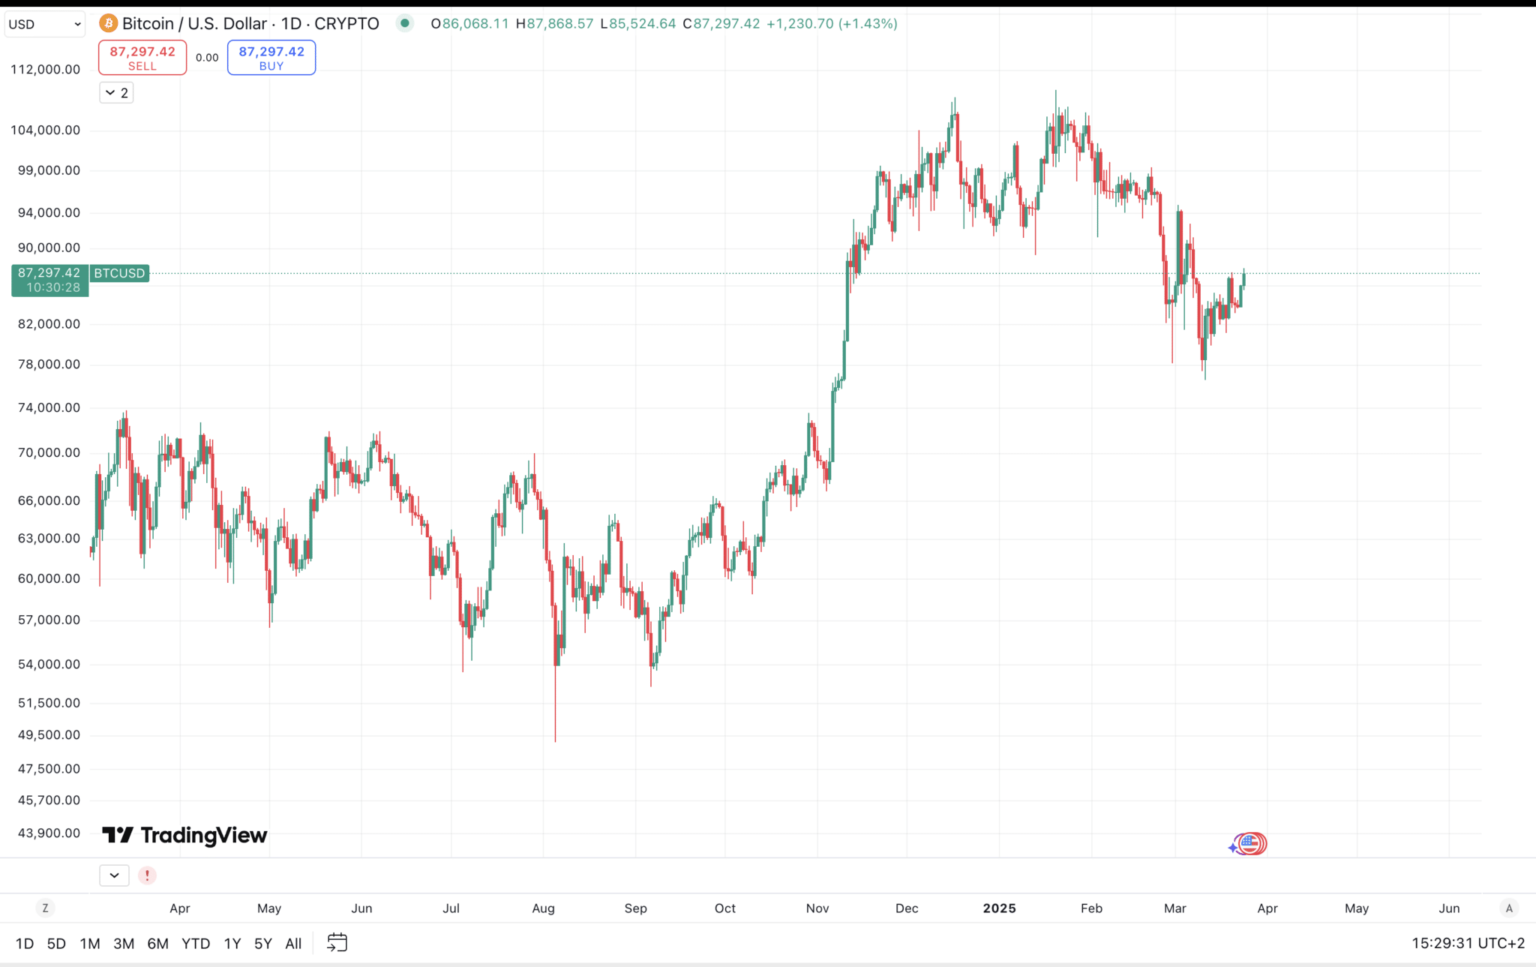The width and height of the screenshot is (1536, 967).
Task: Click the TradingView logo watermark
Action: (x=183, y=835)
